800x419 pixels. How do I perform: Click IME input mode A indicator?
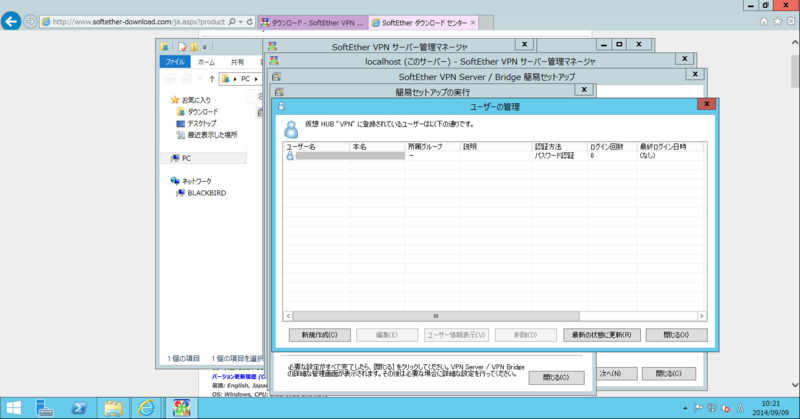point(740,408)
